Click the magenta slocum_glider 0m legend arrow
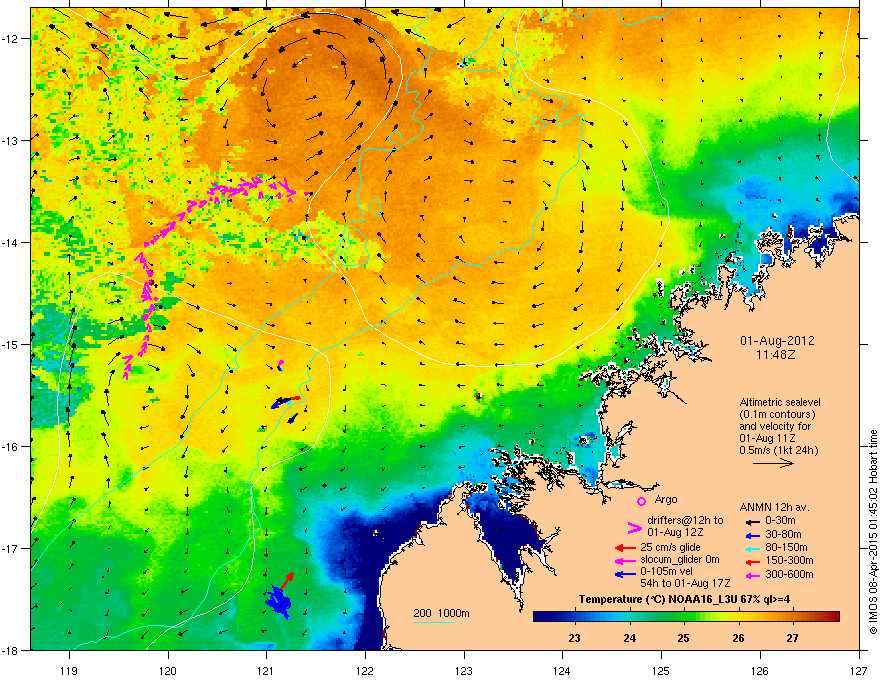The width and height of the screenshot is (880, 680). (625, 561)
